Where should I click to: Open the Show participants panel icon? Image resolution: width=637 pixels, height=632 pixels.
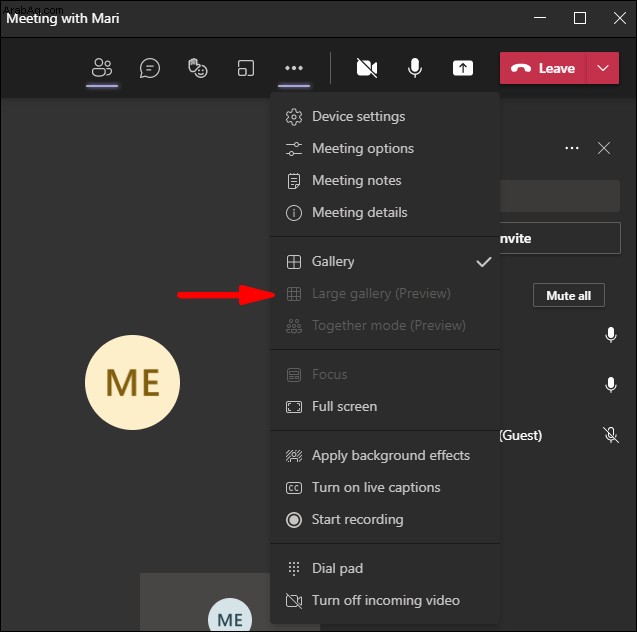[x=102, y=68]
